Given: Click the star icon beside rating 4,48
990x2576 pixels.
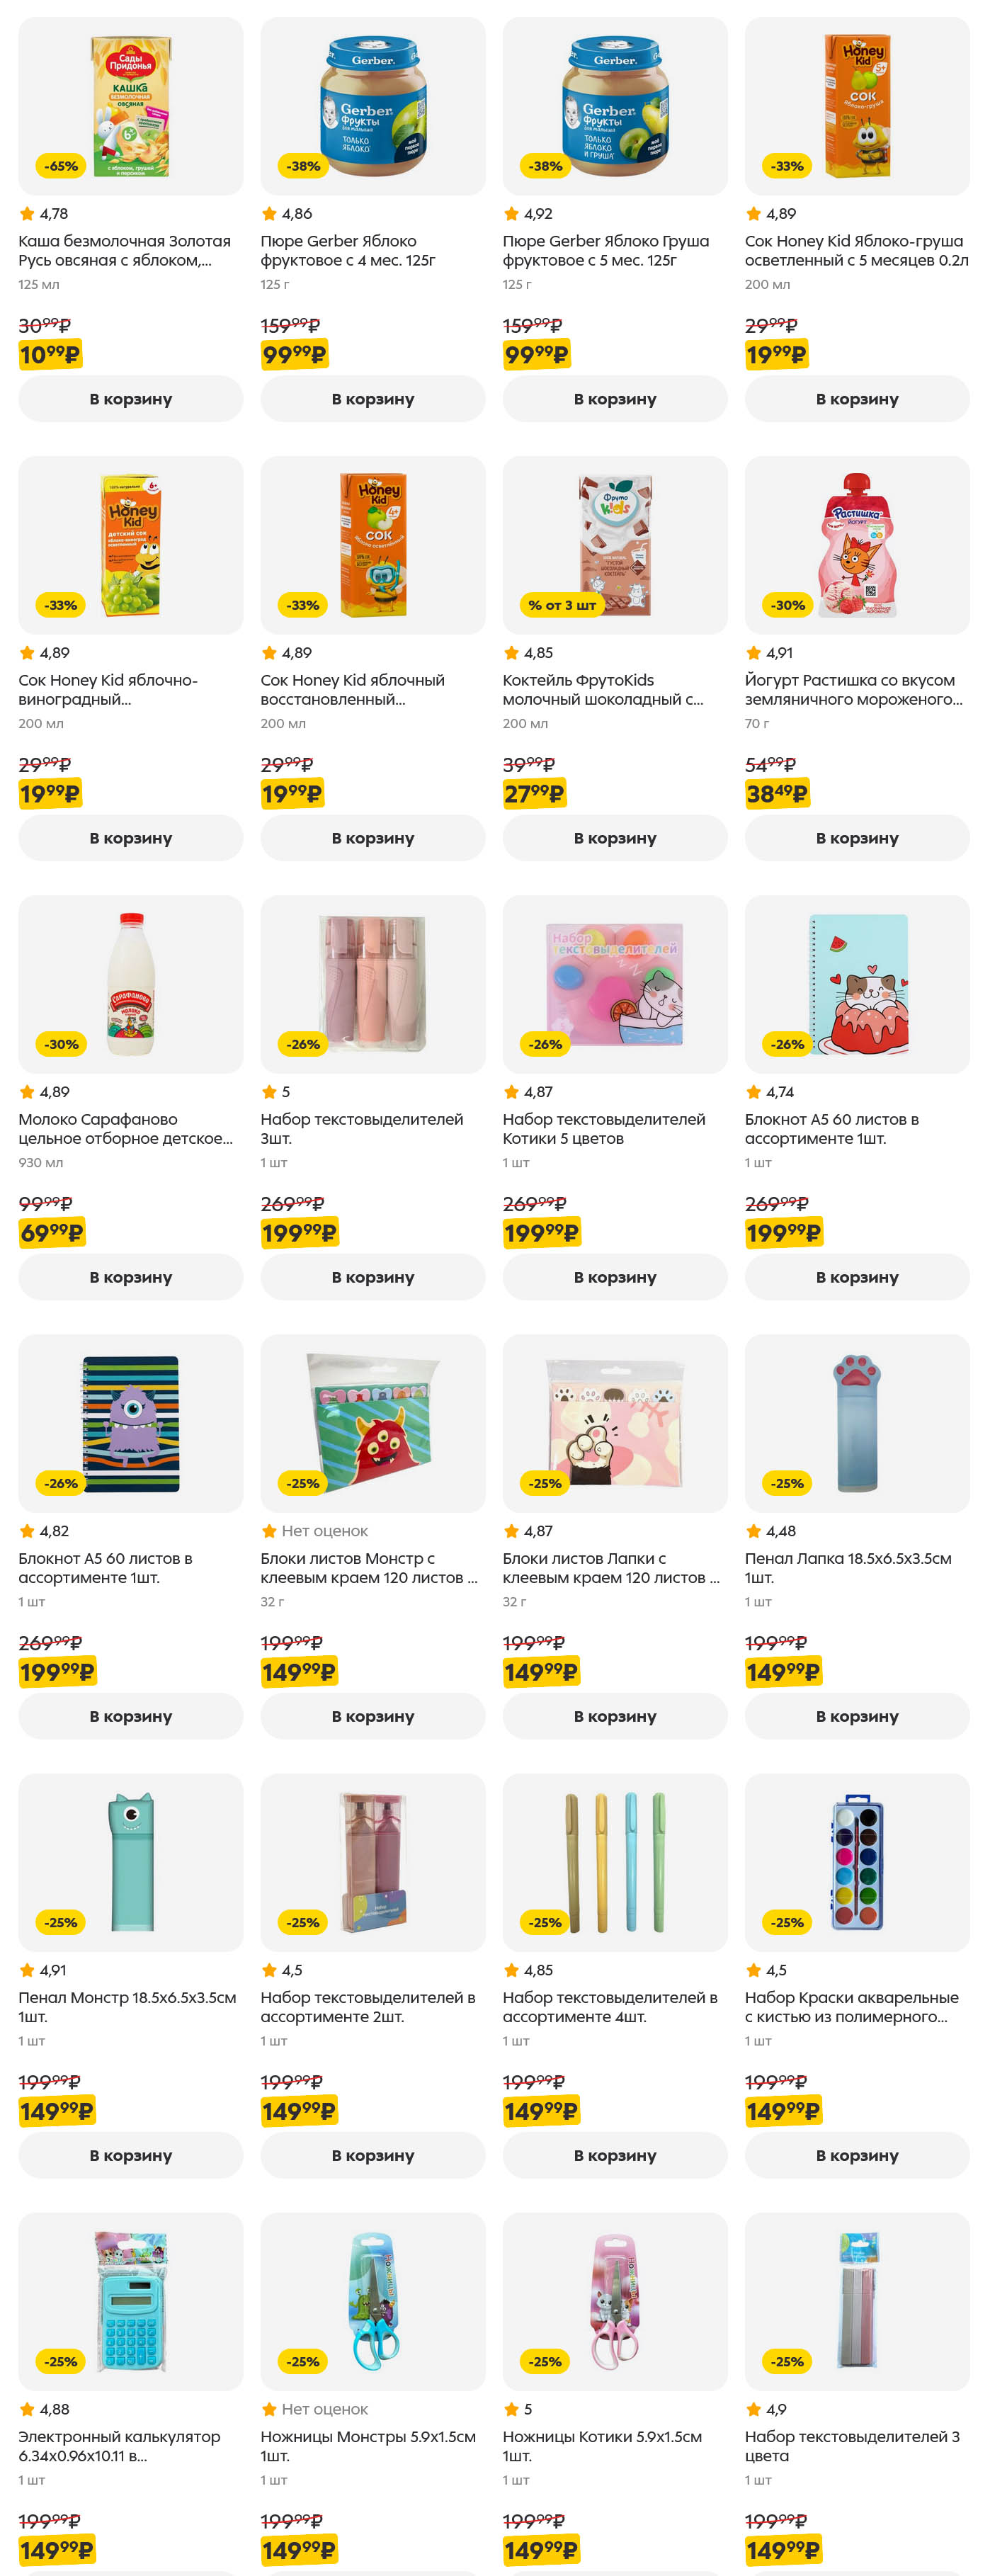Looking at the screenshot, I should click(753, 1531).
